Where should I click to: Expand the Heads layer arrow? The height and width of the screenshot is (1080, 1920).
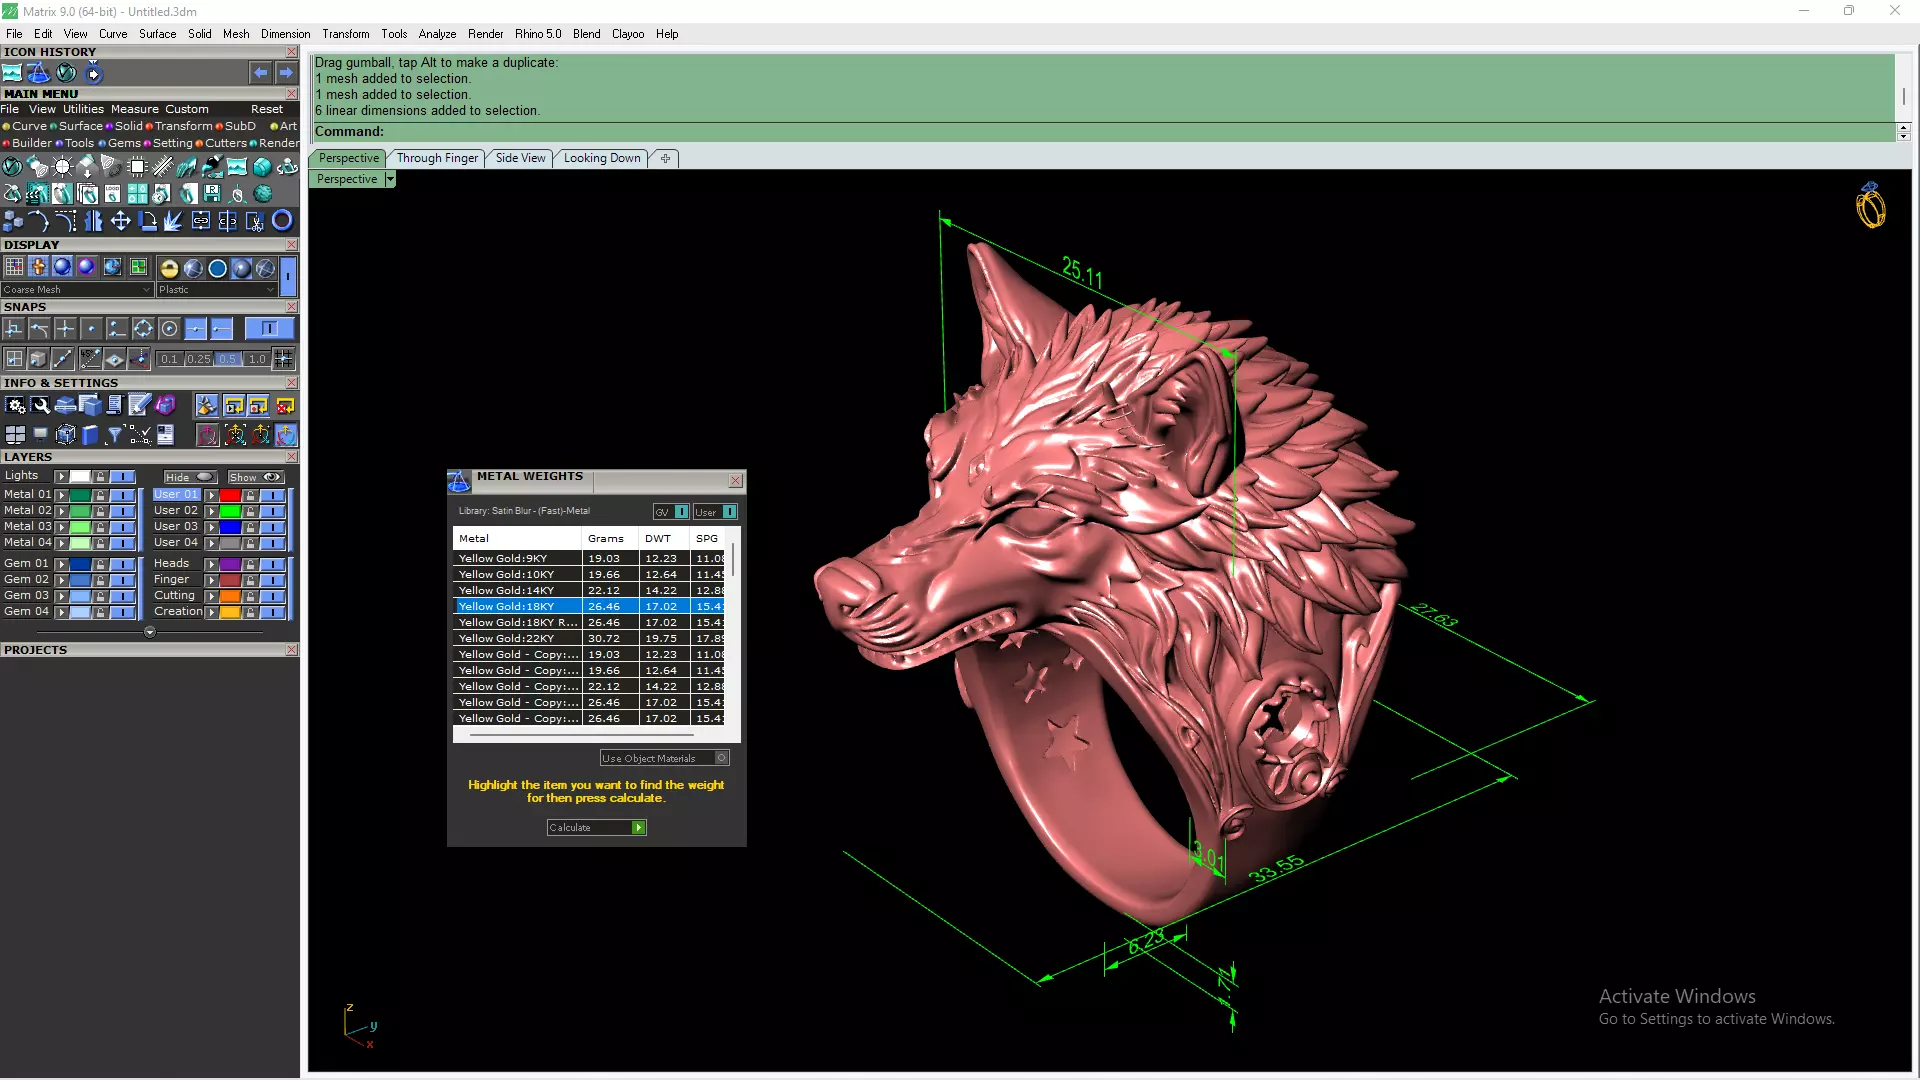pyautogui.click(x=211, y=564)
